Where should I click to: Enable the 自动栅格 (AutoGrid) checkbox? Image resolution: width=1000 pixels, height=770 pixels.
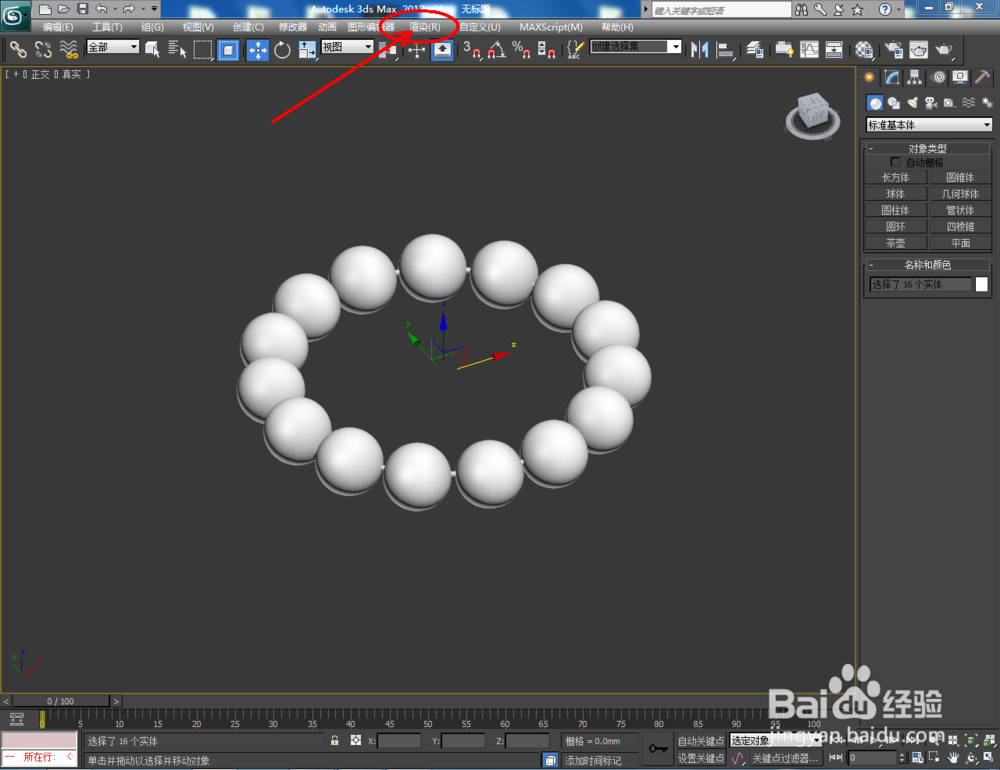(x=896, y=161)
